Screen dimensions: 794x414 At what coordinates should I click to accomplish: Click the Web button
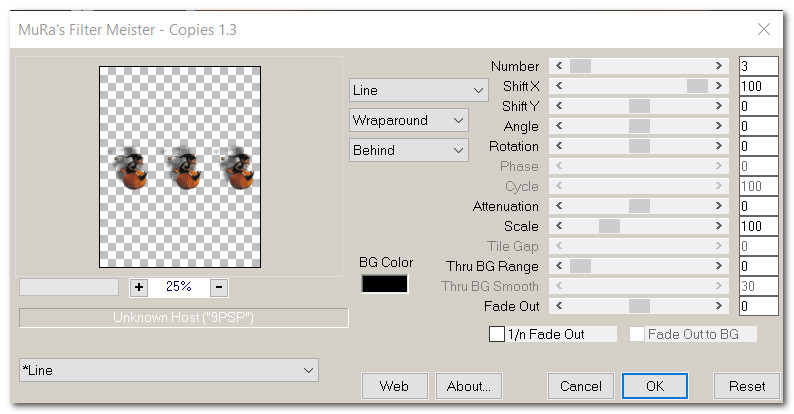394,385
